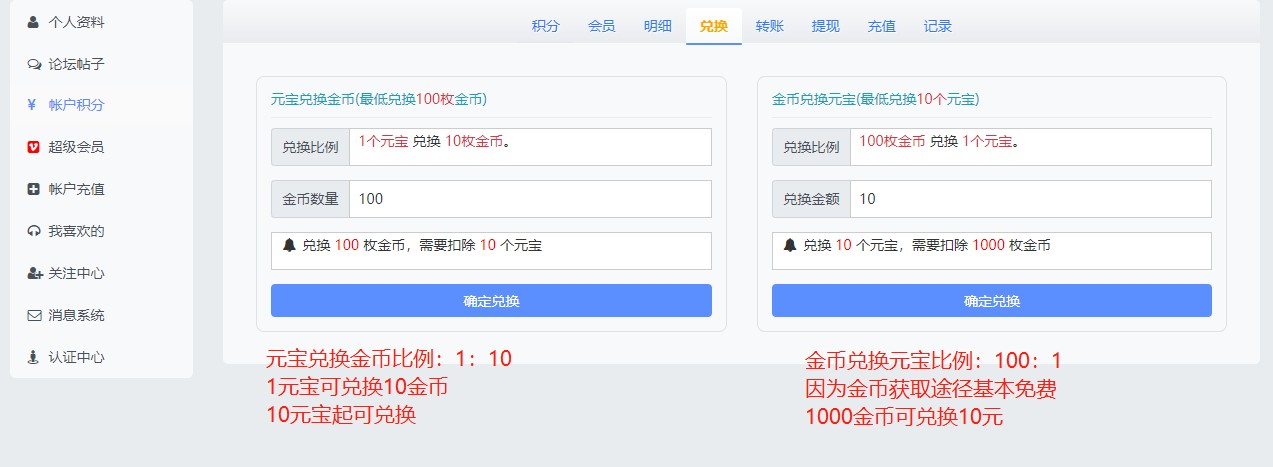Click the 金币数量 input field
1273x467 pixels.
click(530, 199)
